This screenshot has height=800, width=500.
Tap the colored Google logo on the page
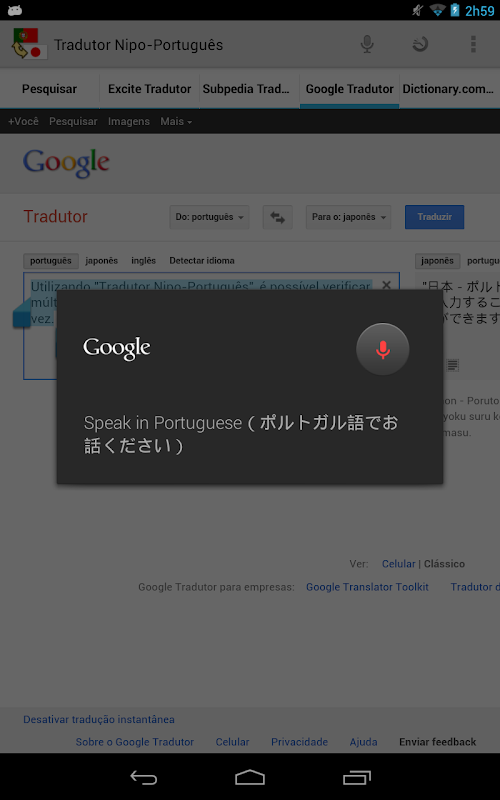coord(66,163)
